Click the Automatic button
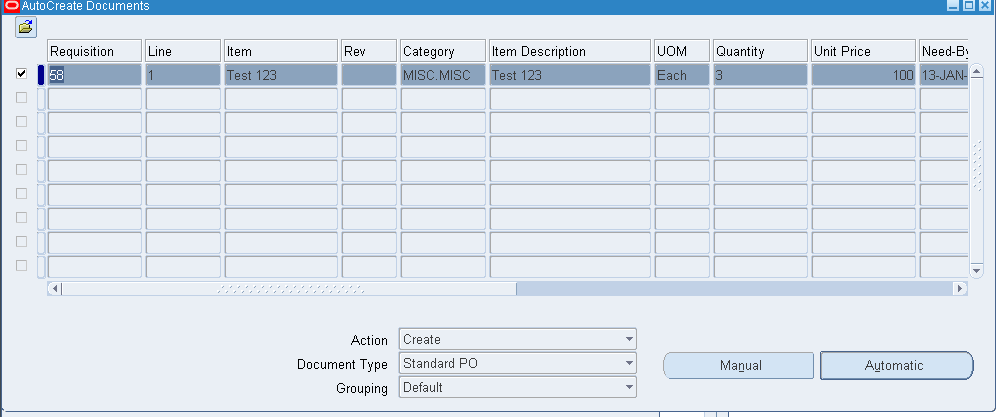The width and height of the screenshot is (998, 417). 896,365
